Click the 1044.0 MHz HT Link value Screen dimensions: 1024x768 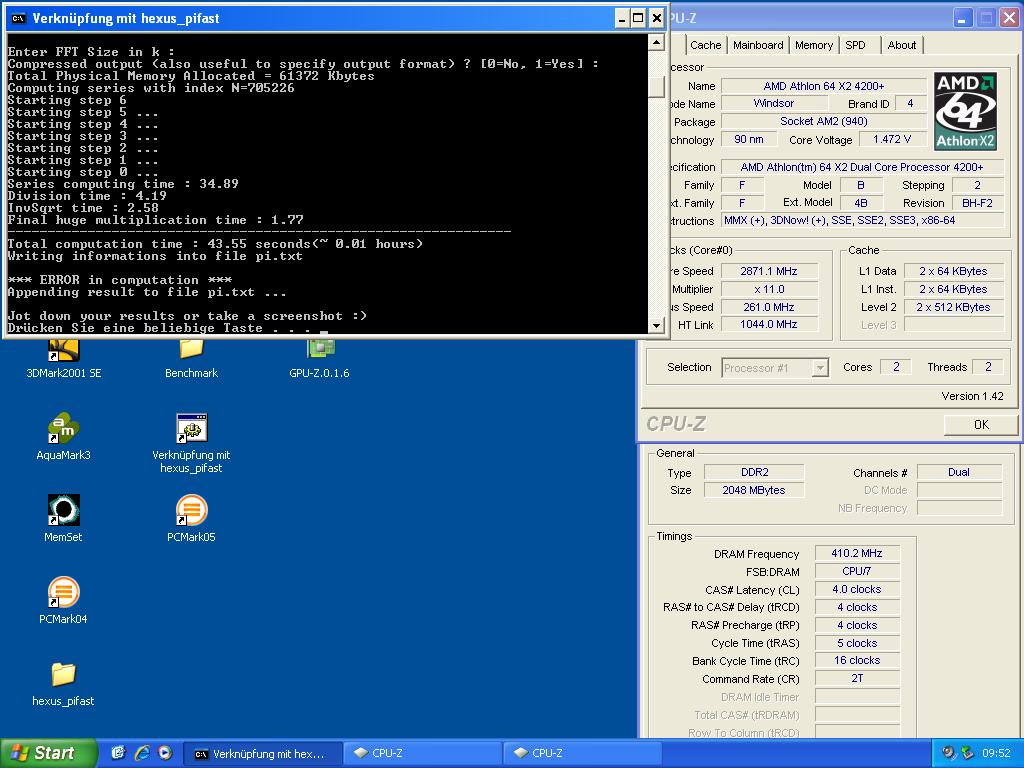pos(769,324)
